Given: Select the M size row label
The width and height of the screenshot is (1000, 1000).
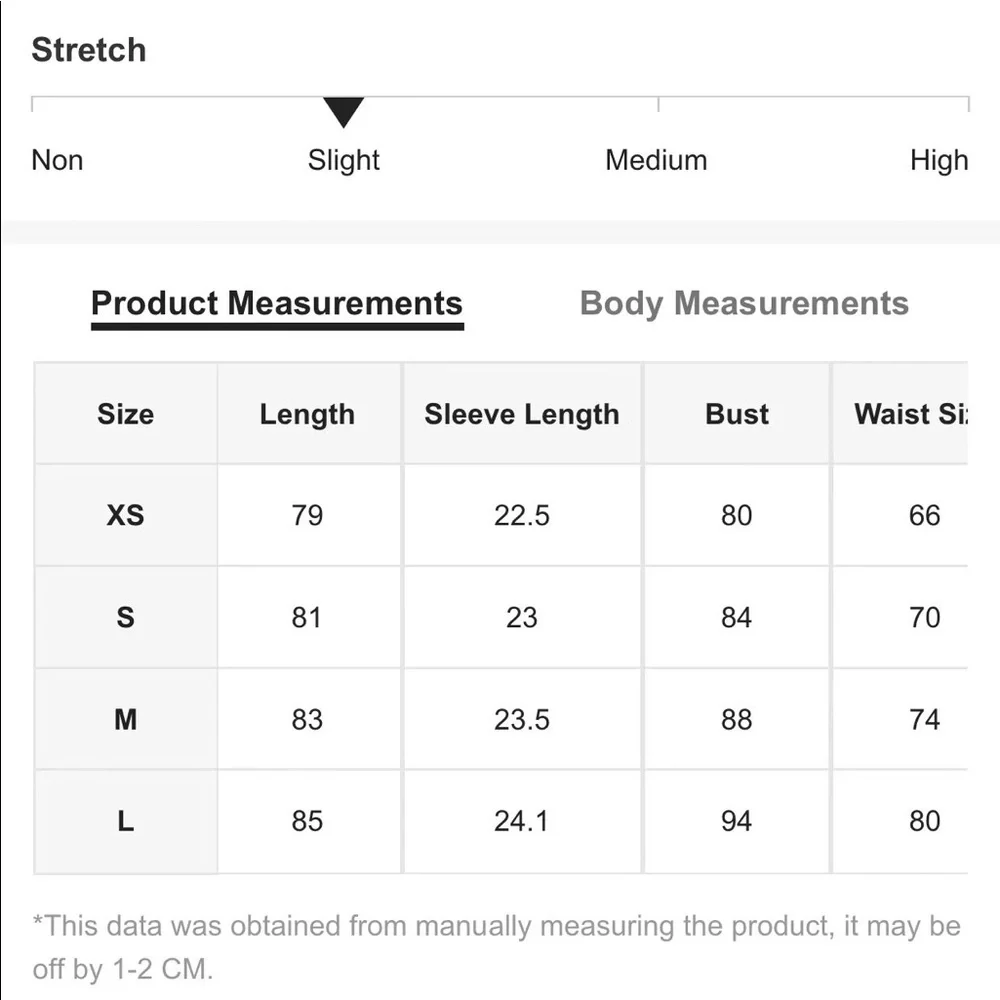Looking at the screenshot, I should click(126, 719).
